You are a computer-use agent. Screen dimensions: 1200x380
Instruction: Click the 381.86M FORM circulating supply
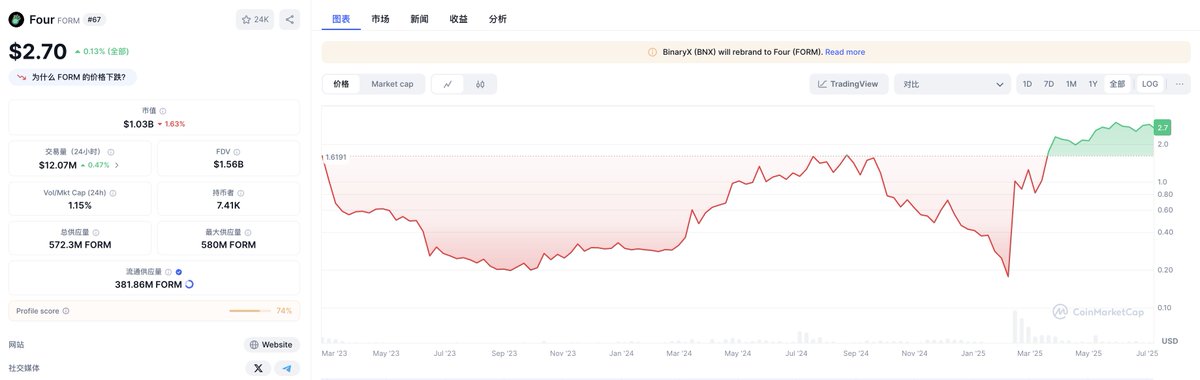point(148,285)
